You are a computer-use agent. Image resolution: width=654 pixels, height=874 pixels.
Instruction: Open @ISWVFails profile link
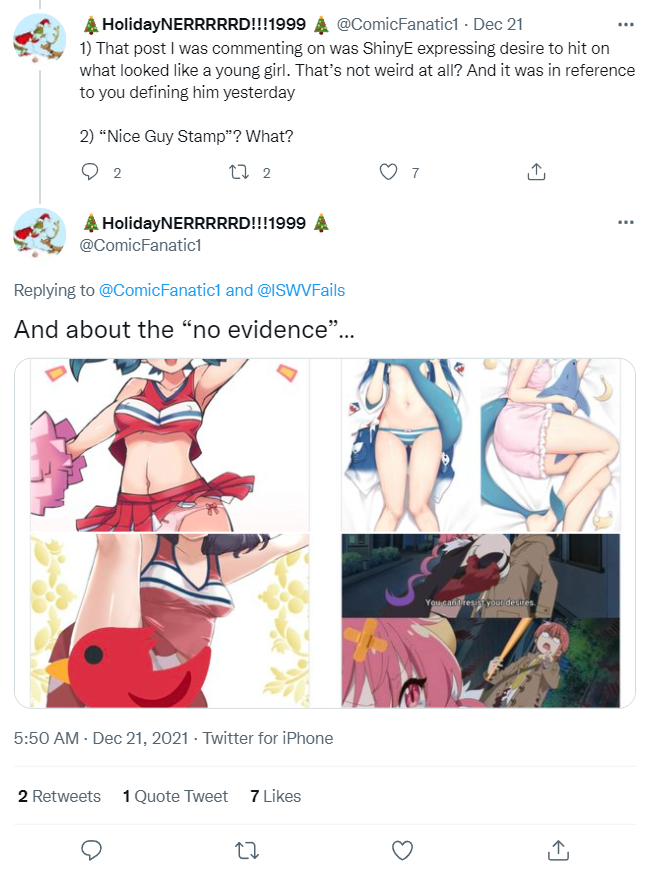coord(301,290)
